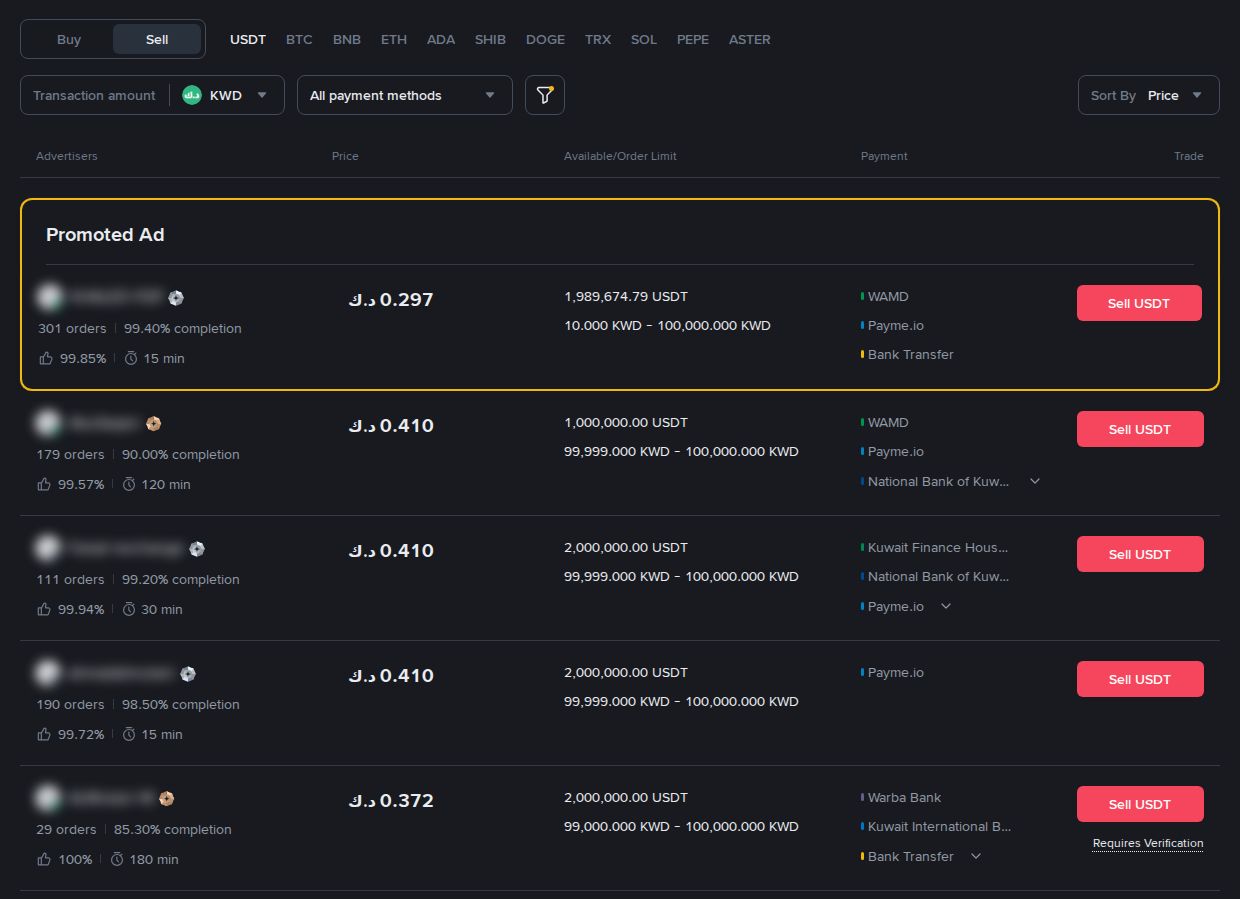Click the merchant badge in the 29 orders row
Image resolution: width=1240 pixels, height=899 pixels.
click(x=167, y=799)
